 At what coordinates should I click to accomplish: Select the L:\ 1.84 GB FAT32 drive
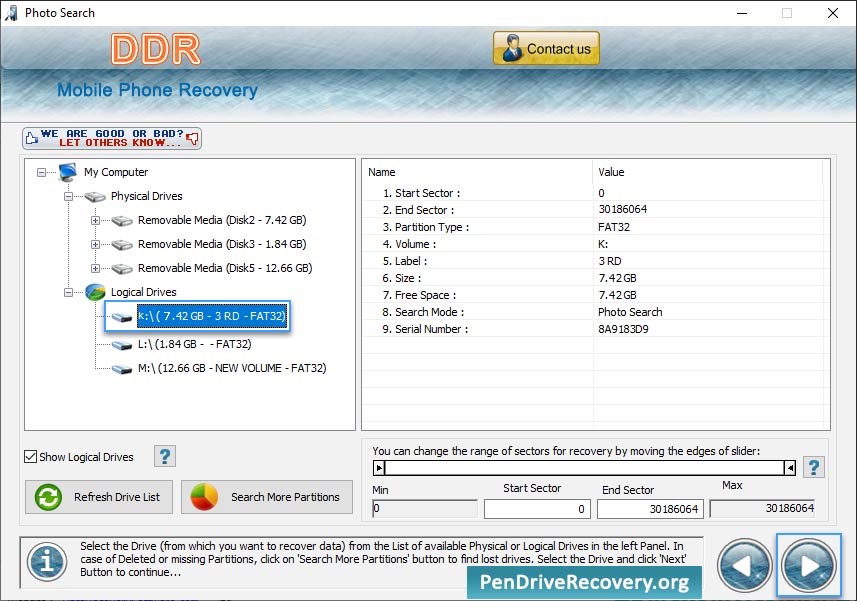tap(195, 344)
